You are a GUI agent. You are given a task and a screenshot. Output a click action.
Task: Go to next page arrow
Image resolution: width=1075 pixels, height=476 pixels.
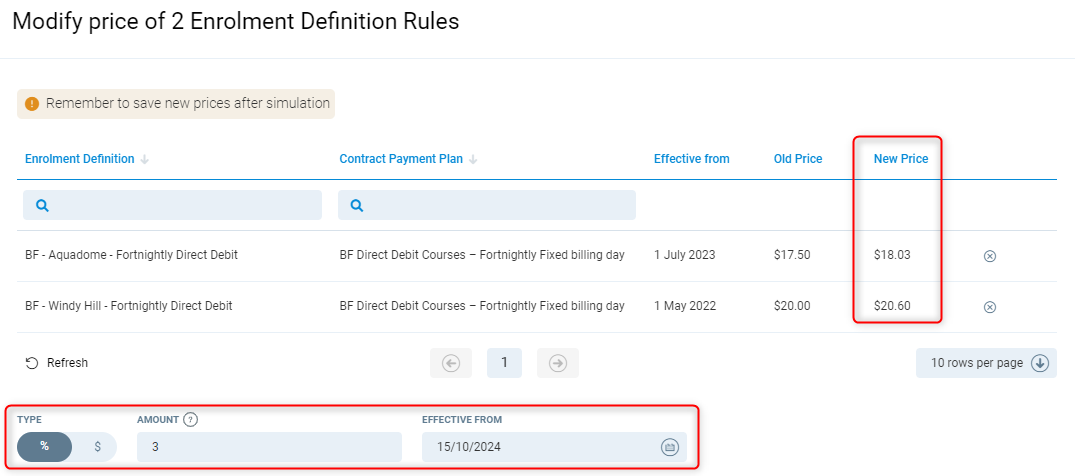[x=558, y=363]
